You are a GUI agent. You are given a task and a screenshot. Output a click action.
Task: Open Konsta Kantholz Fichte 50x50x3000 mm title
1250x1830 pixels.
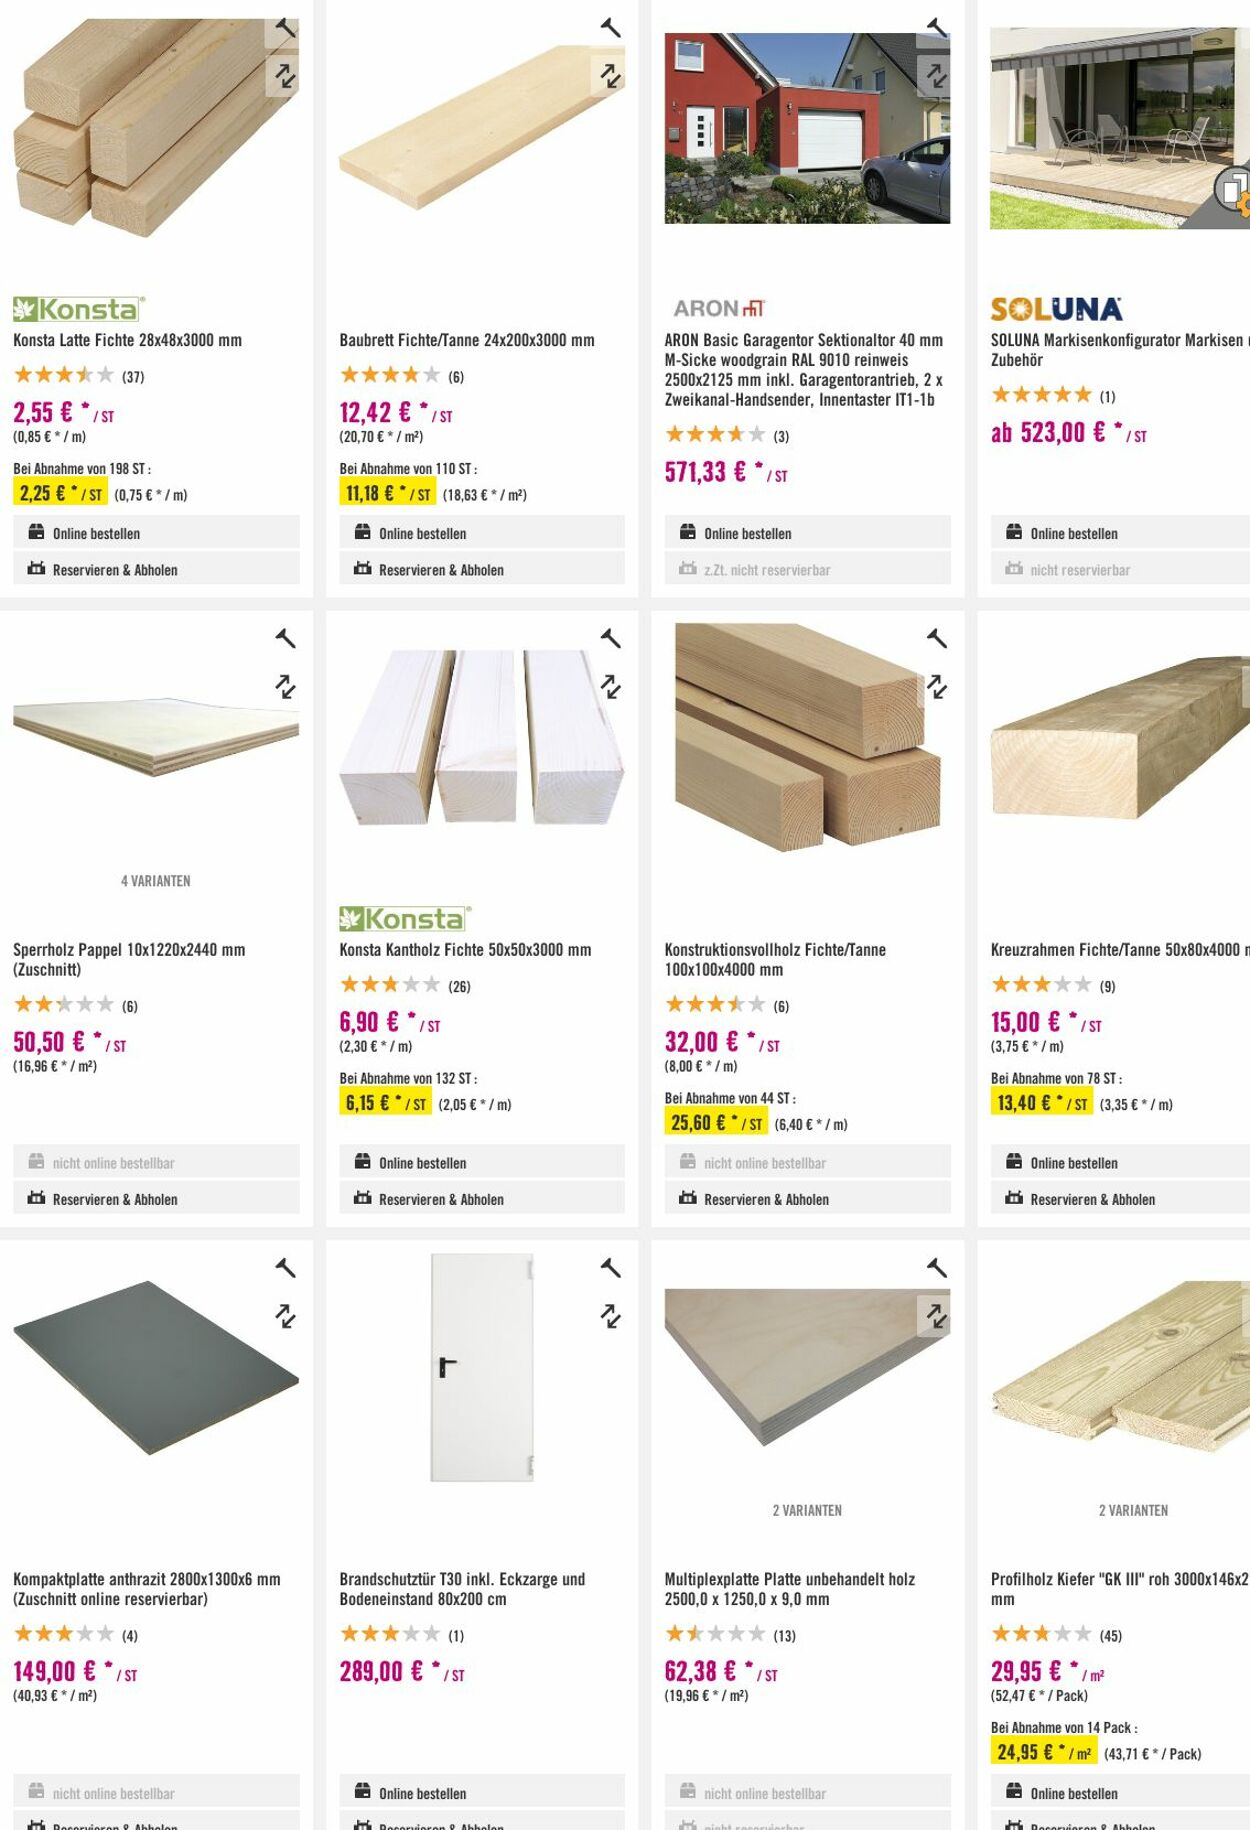coord(465,950)
